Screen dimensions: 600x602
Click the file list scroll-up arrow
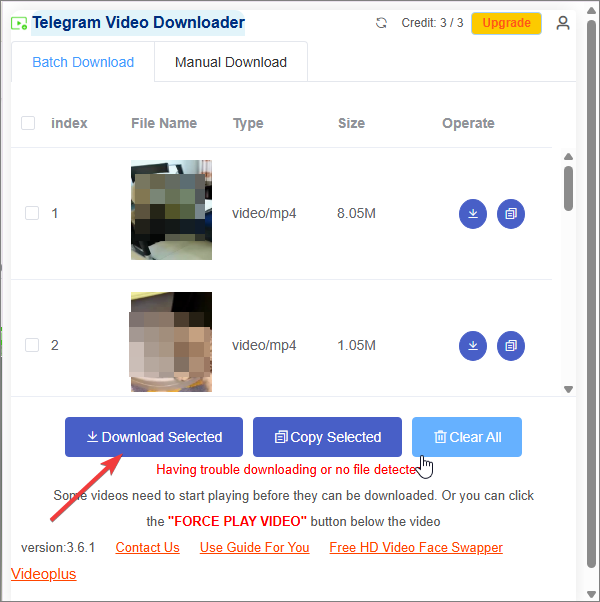(569, 157)
